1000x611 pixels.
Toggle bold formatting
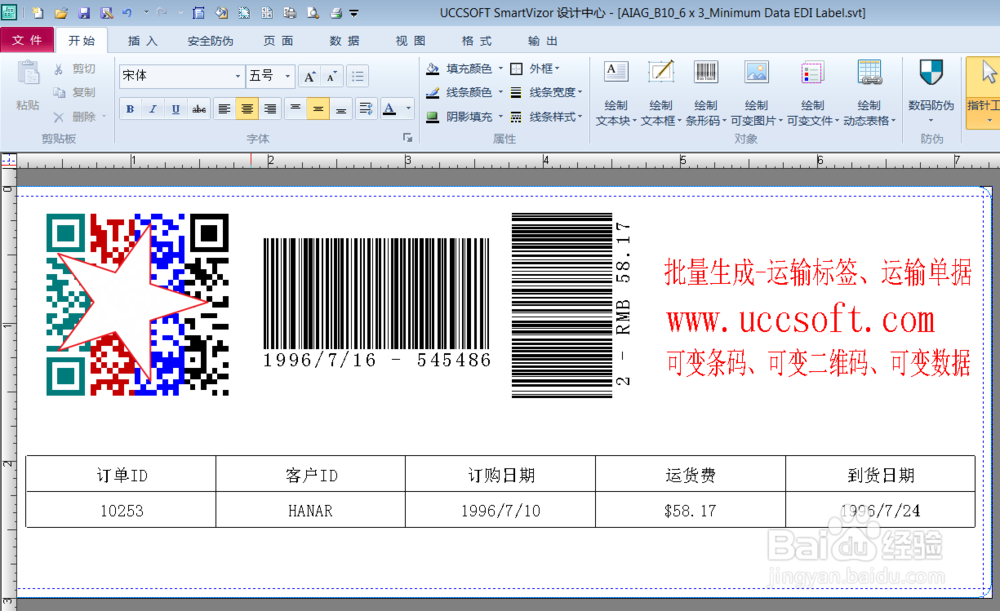coord(130,109)
